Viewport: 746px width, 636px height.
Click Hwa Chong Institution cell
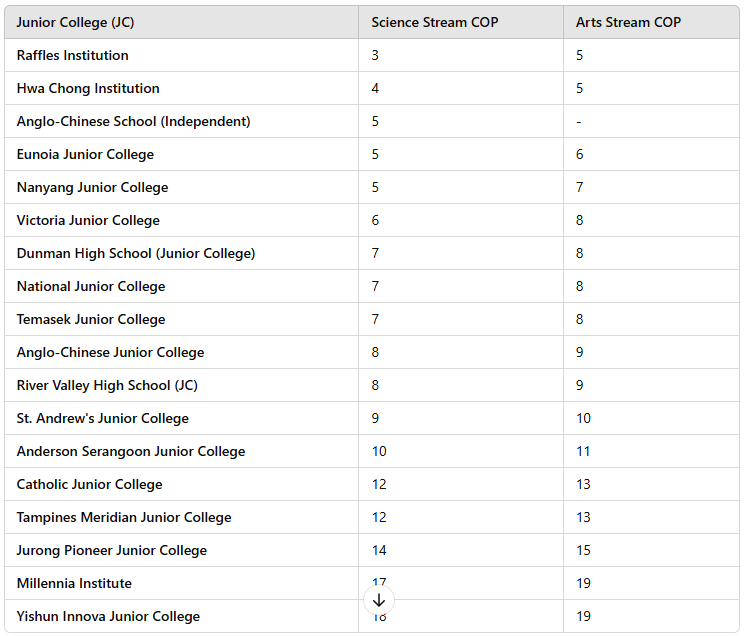tap(88, 88)
